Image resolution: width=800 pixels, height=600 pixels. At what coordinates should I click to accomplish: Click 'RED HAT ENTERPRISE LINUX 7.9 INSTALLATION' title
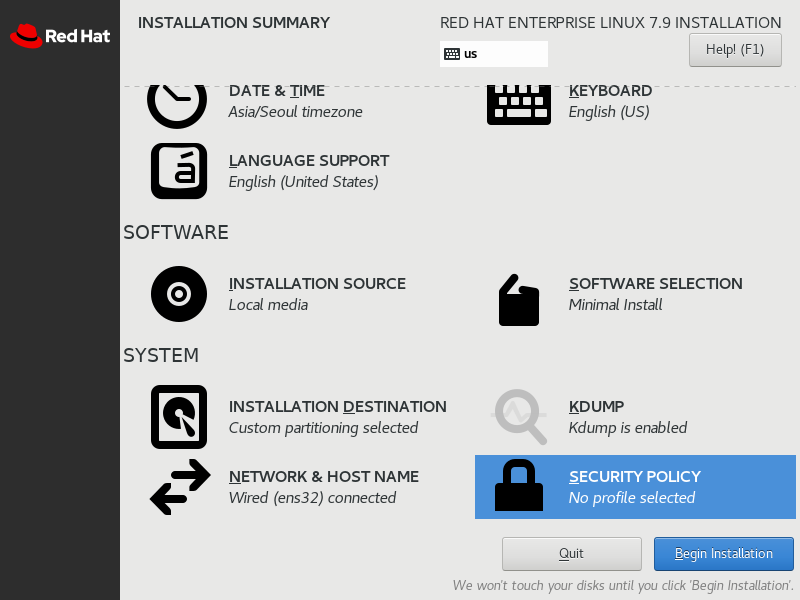coord(610,23)
